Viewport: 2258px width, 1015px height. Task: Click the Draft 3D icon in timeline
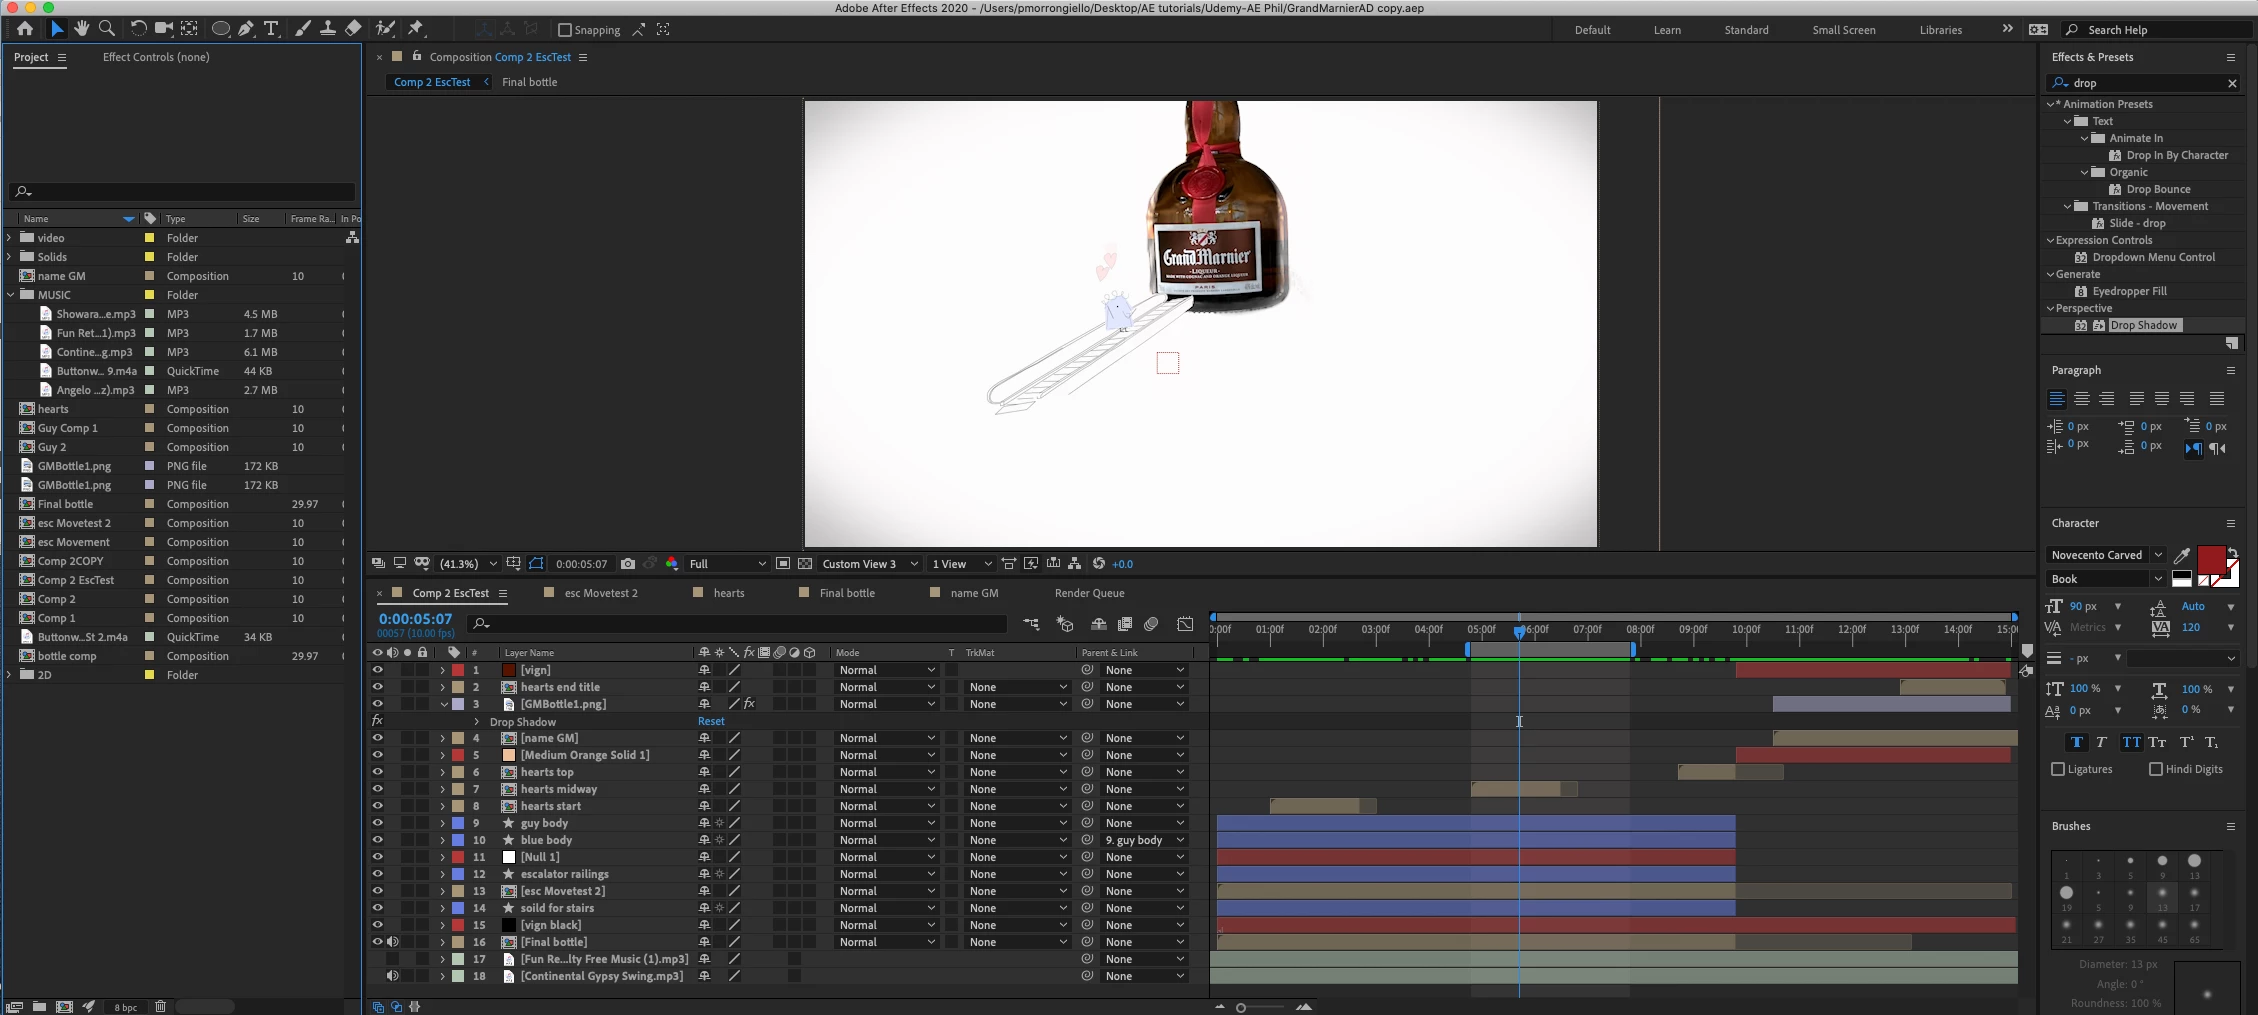[x=1065, y=624]
